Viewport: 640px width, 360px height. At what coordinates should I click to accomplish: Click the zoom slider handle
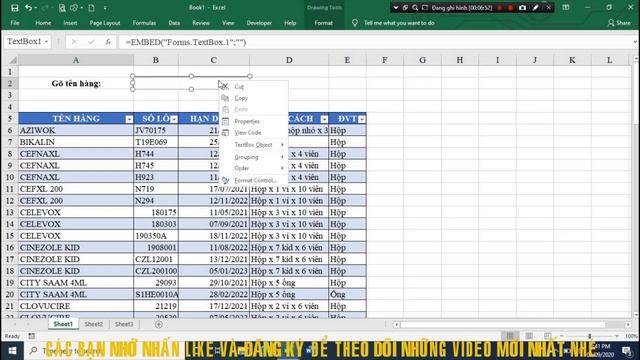pos(589,336)
